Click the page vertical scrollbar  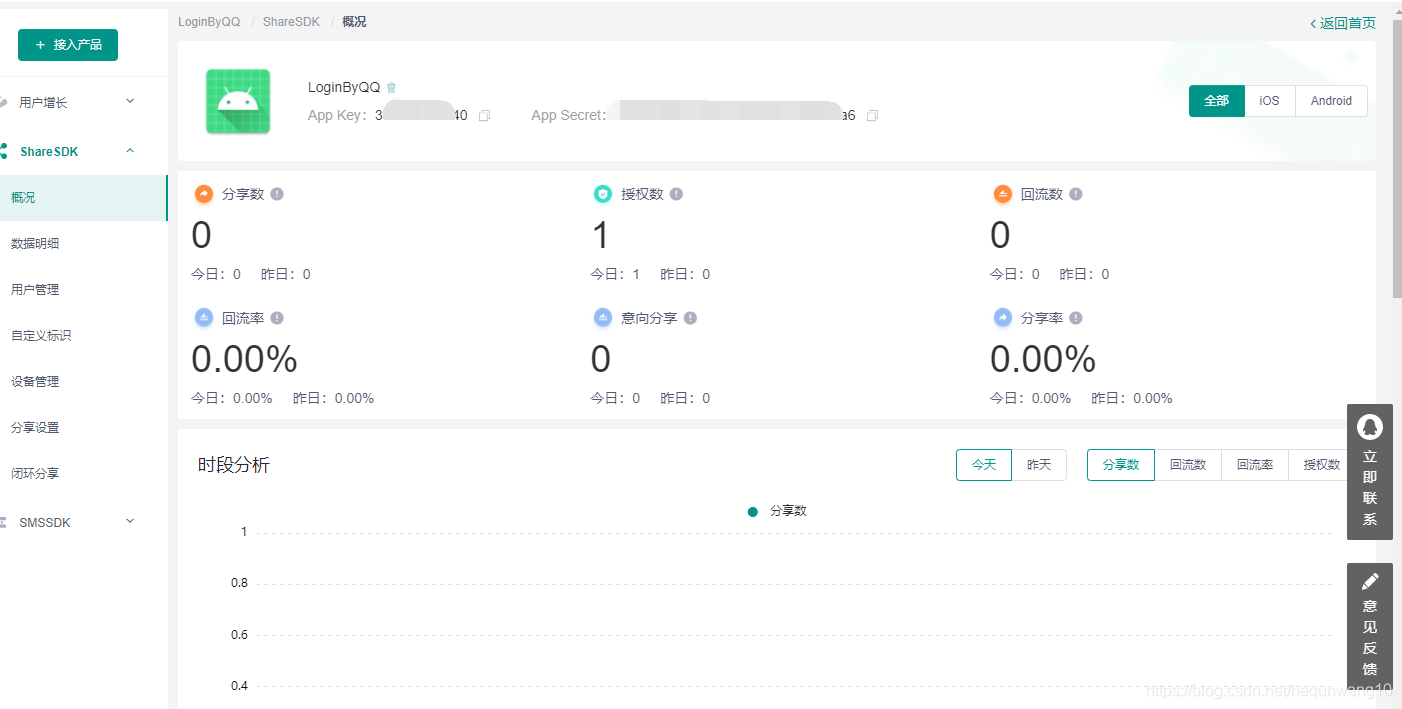tap(1397, 160)
